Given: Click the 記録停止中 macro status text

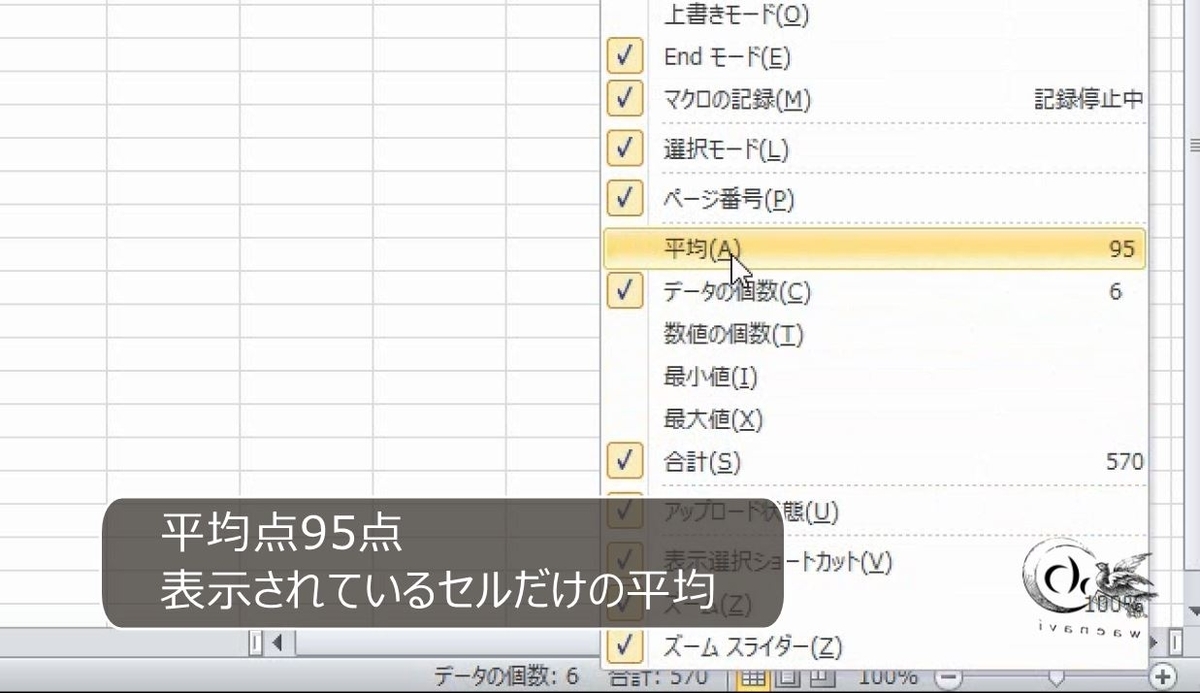Looking at the screenshot, I should click(x=1088, y=99).
